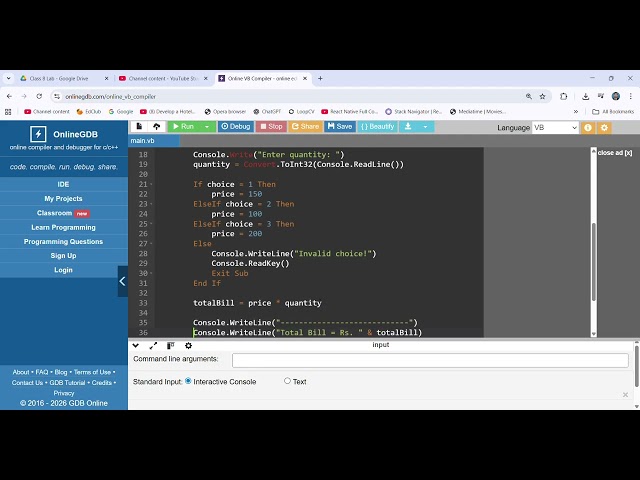Screen dimensions: 640x480
Task: Open the Blog footer link
Action: [61, 372]
